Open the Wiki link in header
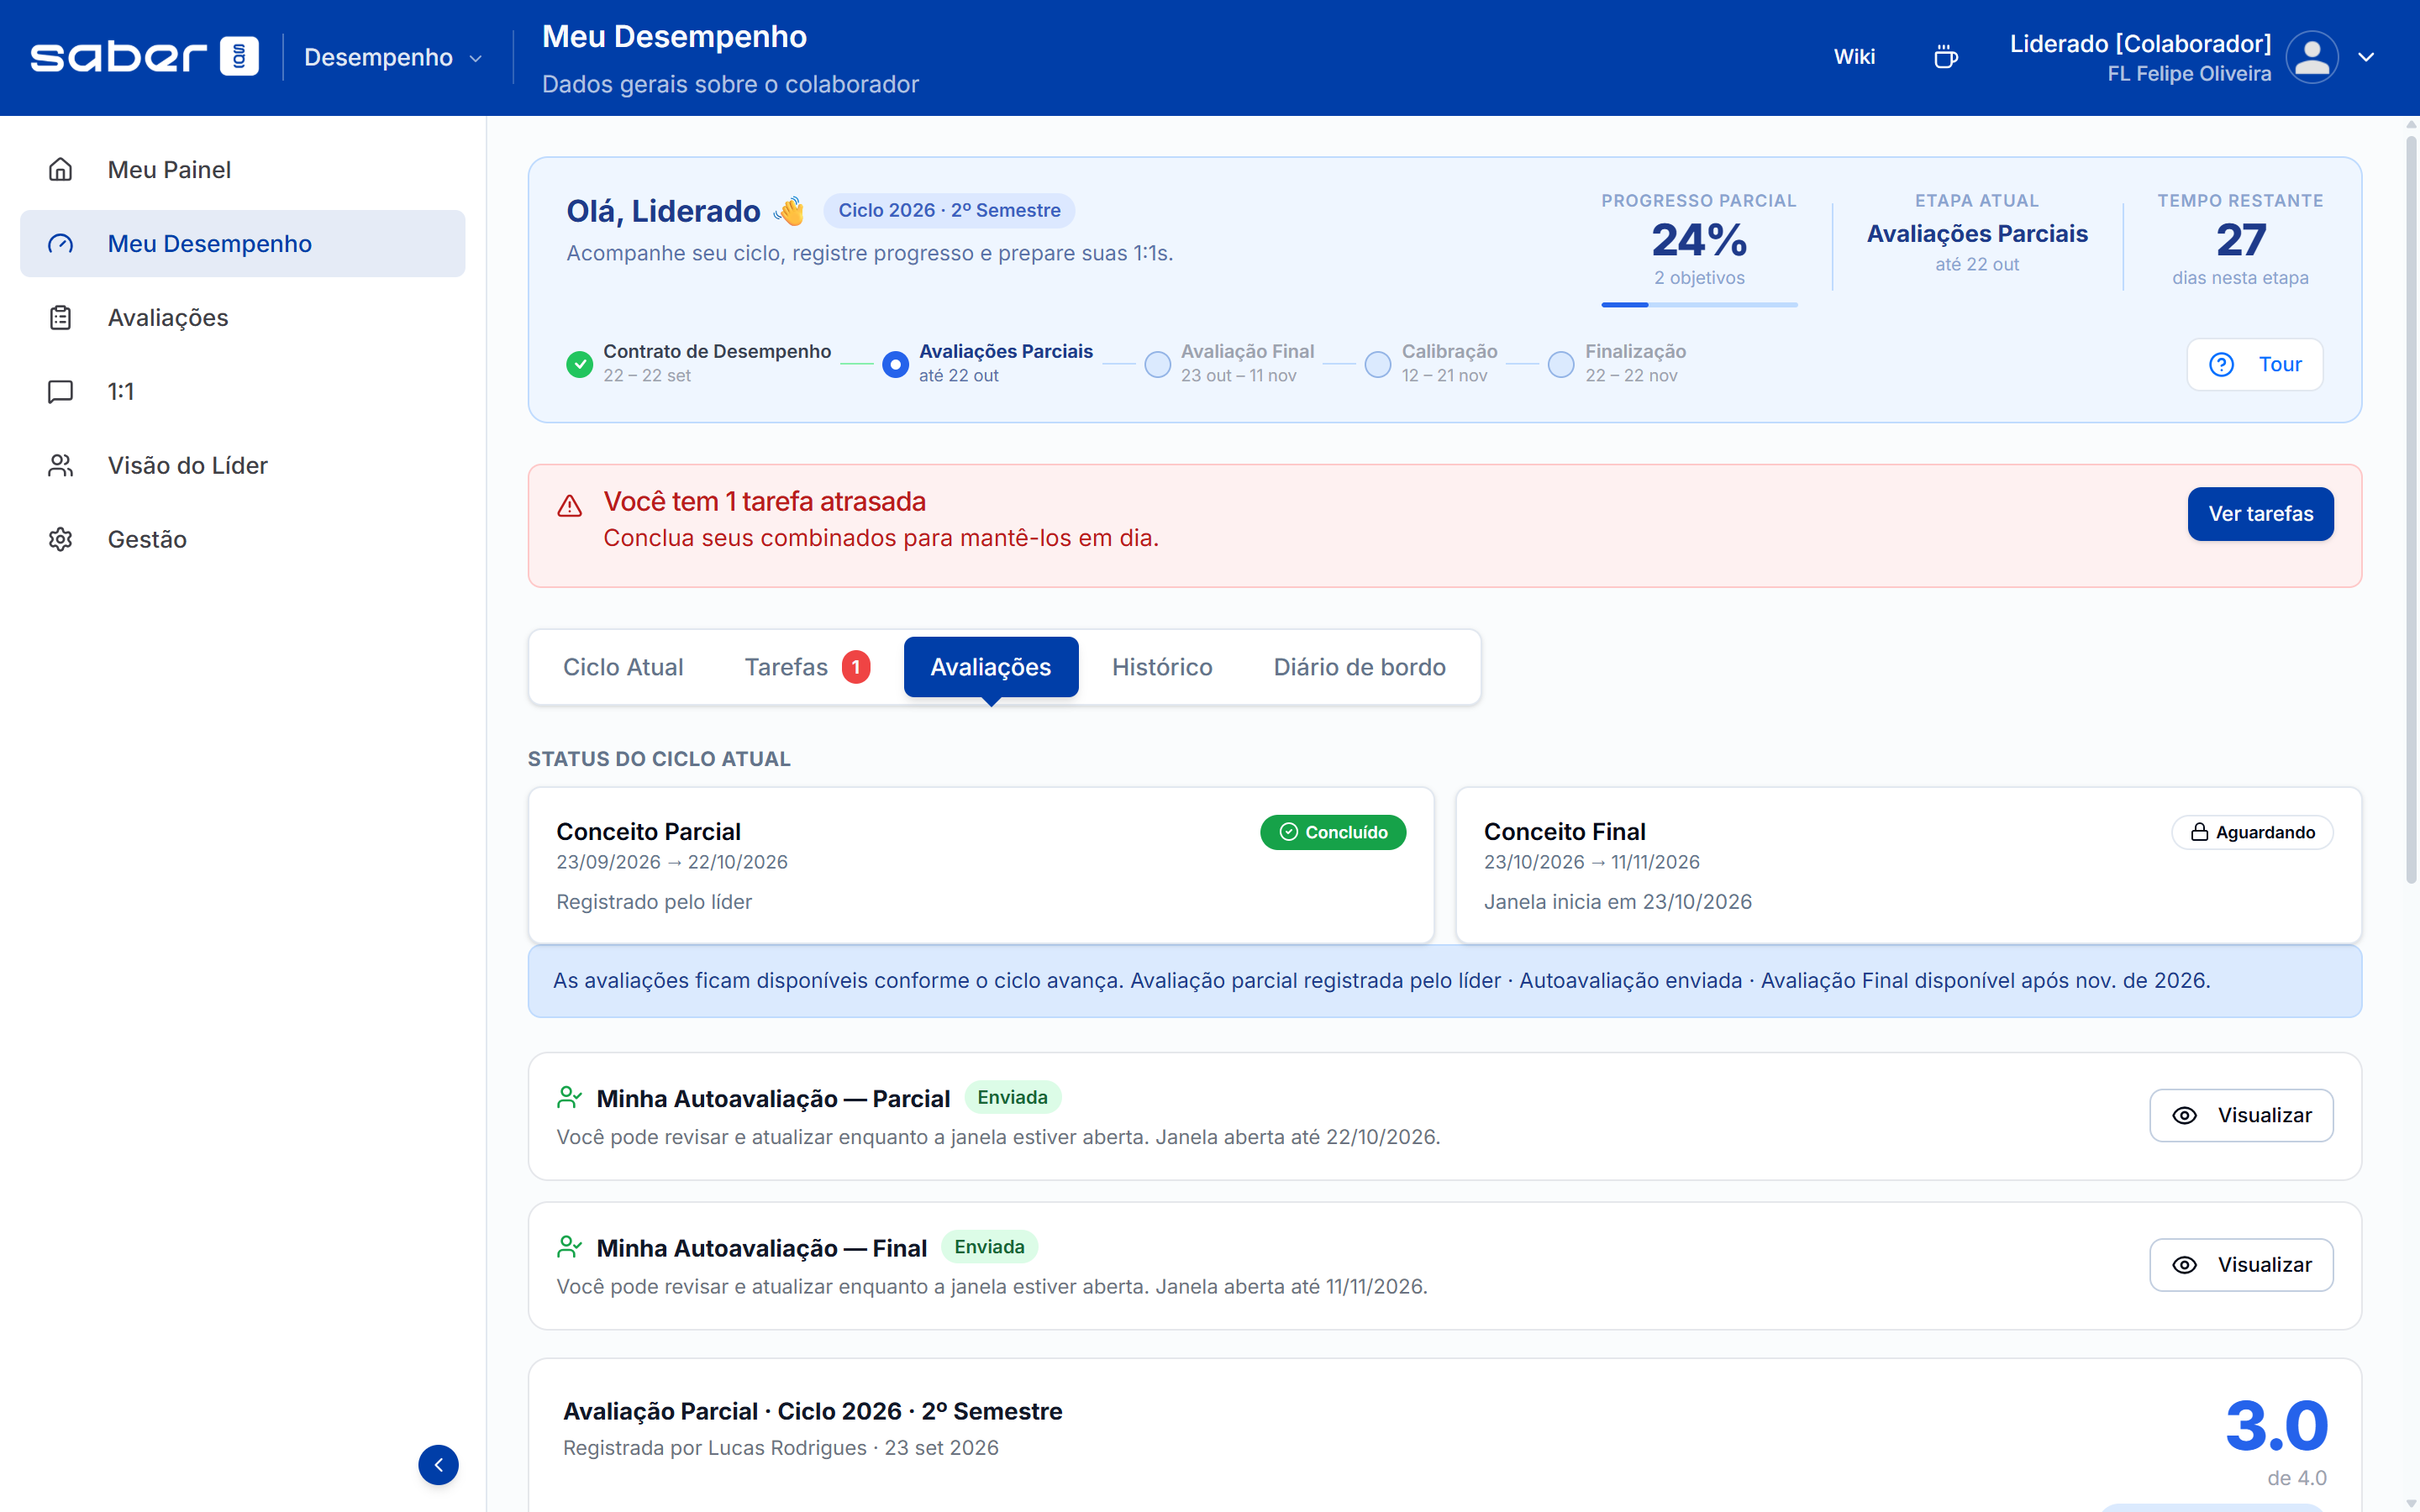 pos(1854,57)
